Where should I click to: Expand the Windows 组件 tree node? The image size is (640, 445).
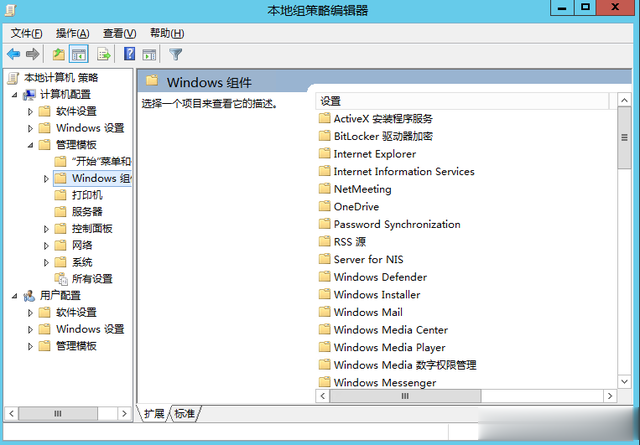pyautogui.click(x=46, y=179)
